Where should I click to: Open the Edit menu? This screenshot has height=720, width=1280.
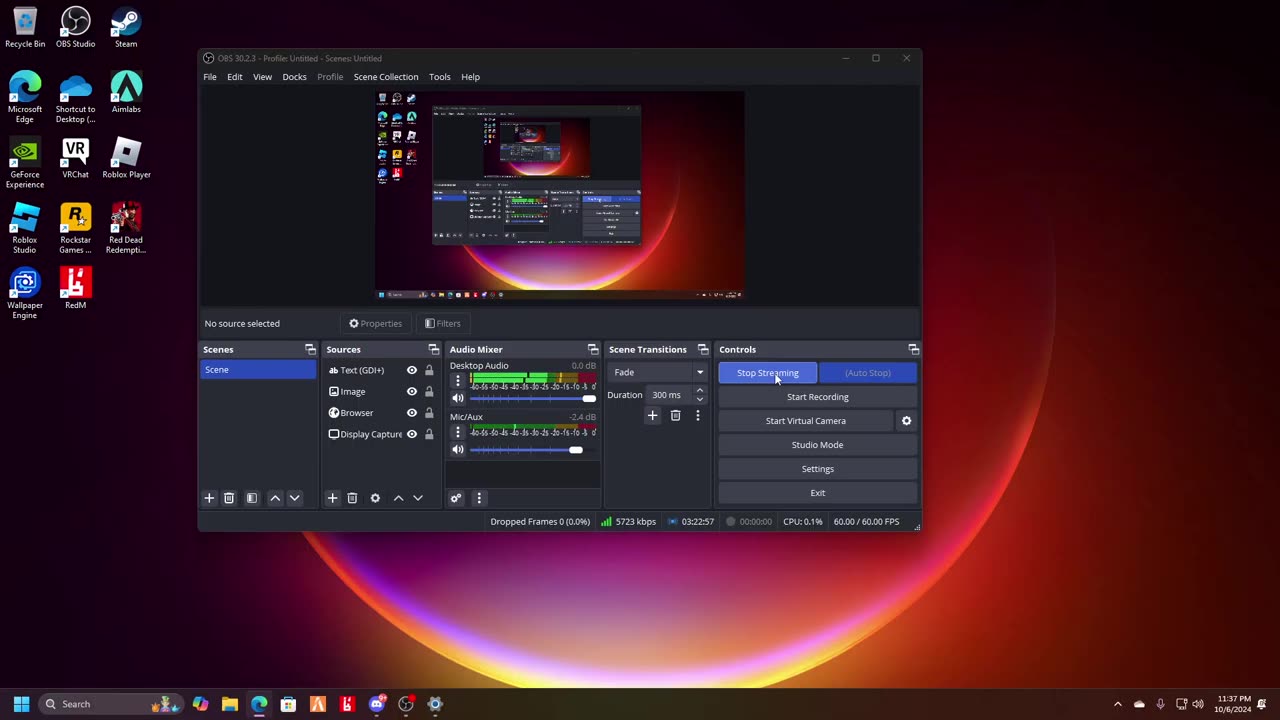(235, 77)
